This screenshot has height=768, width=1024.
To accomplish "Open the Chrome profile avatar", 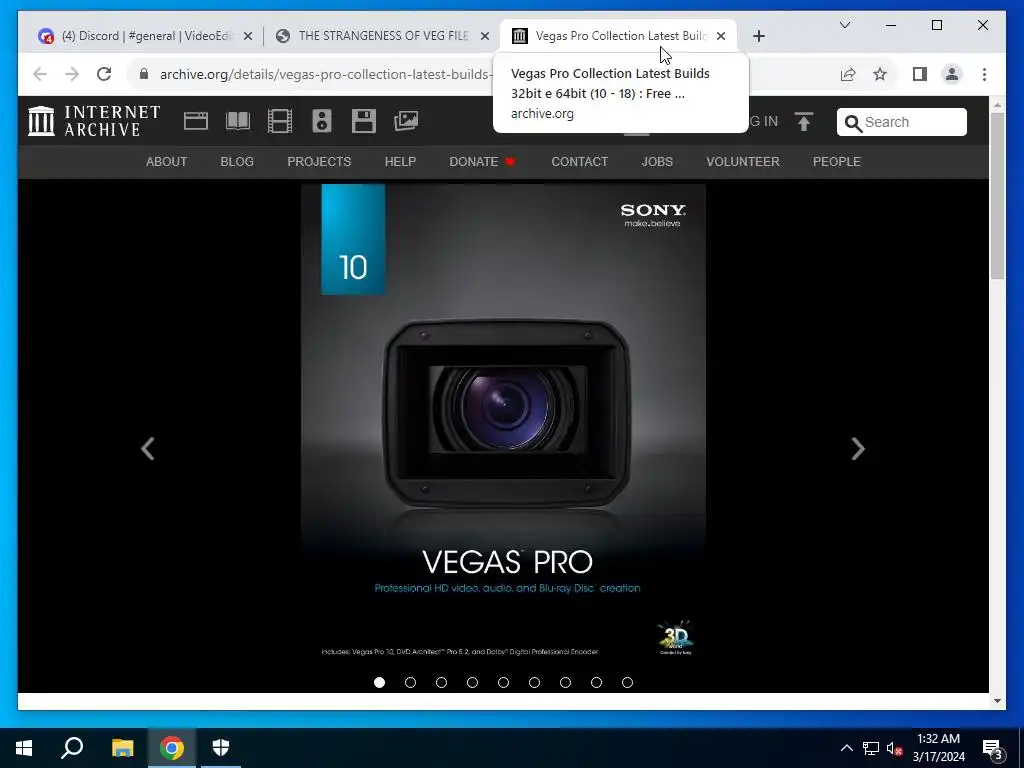I will pos(952,74).
